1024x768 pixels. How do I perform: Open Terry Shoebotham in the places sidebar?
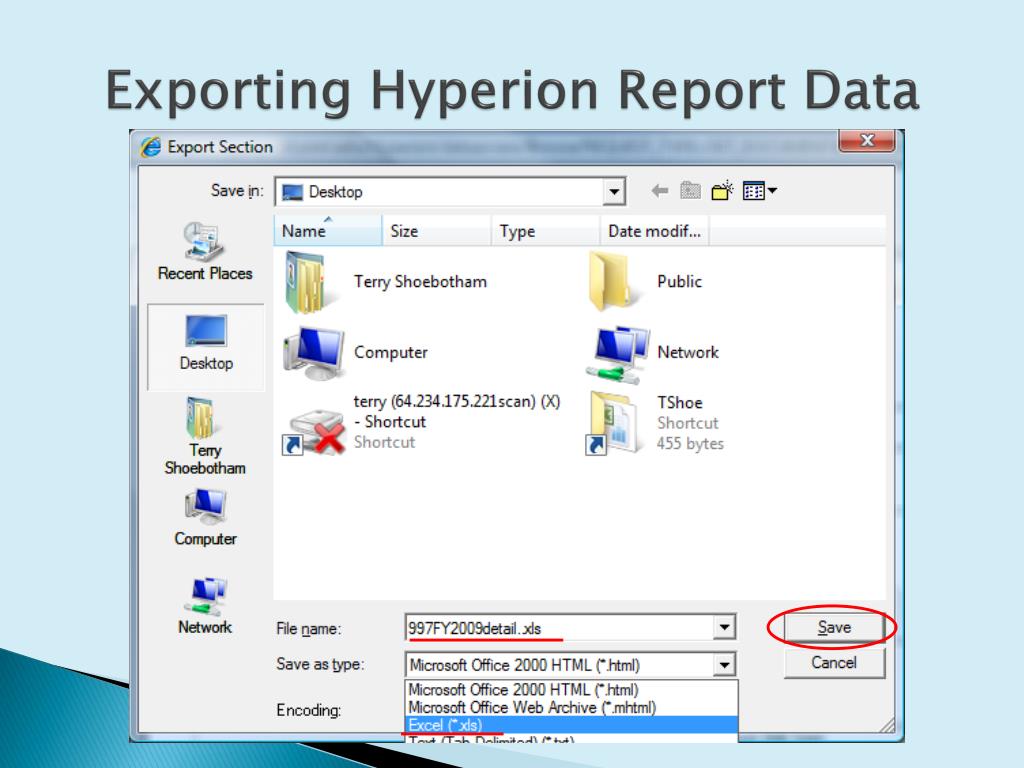click(205, 436)
